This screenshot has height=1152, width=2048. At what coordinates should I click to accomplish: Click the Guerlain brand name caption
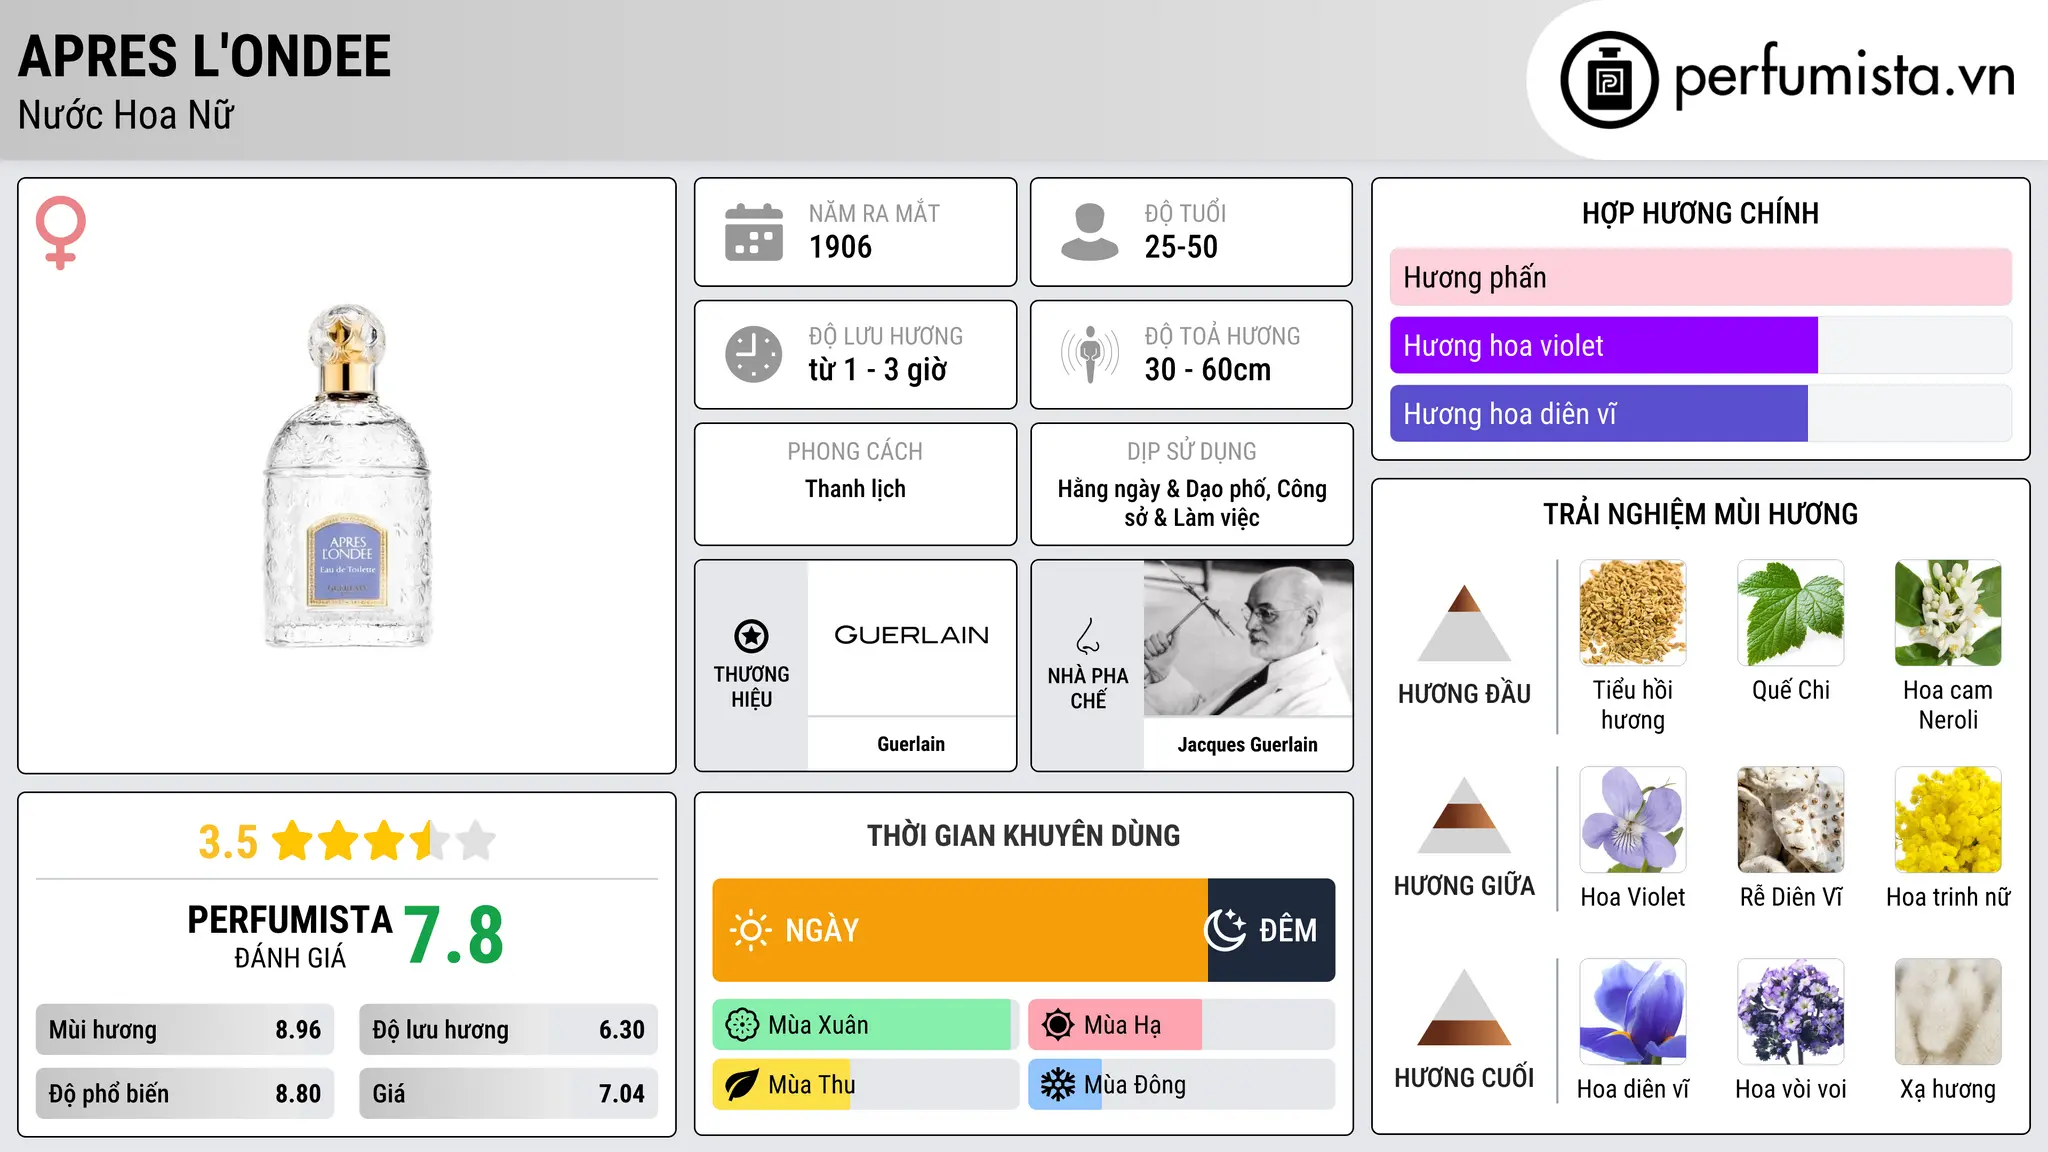coord(911,744)
